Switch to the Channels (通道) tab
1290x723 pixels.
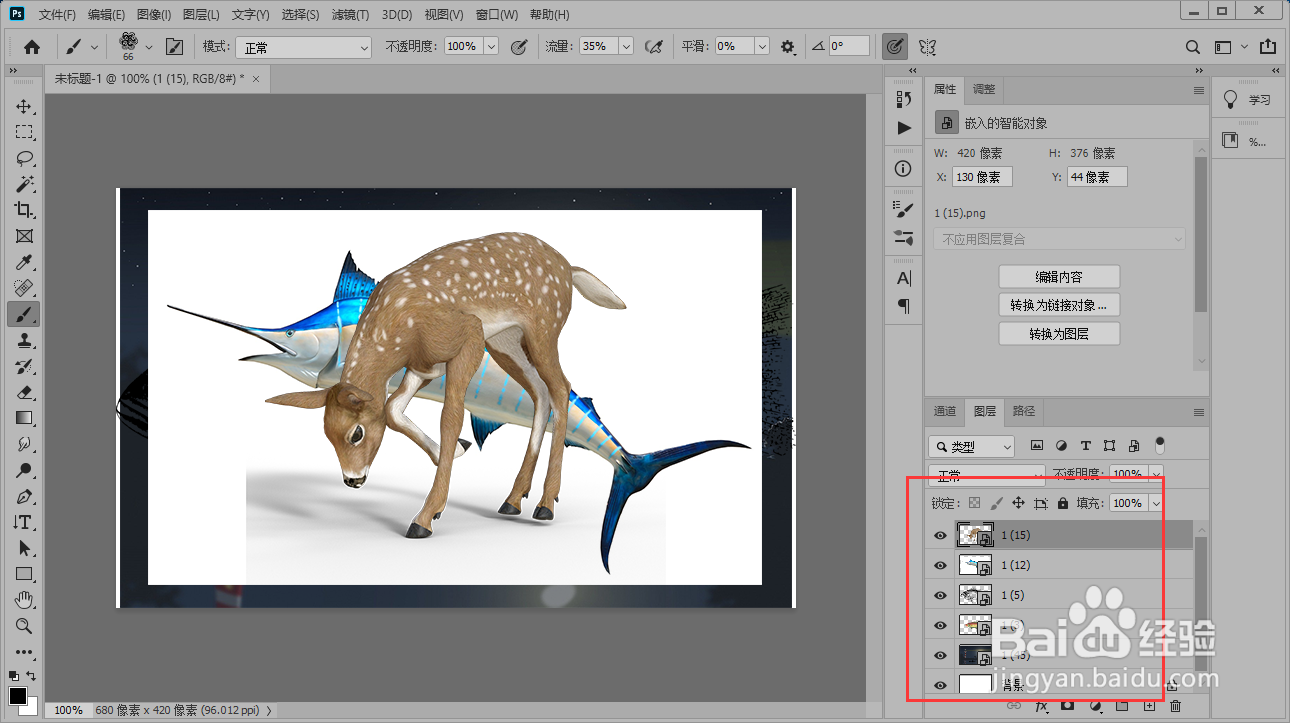(x=945, y=411)
